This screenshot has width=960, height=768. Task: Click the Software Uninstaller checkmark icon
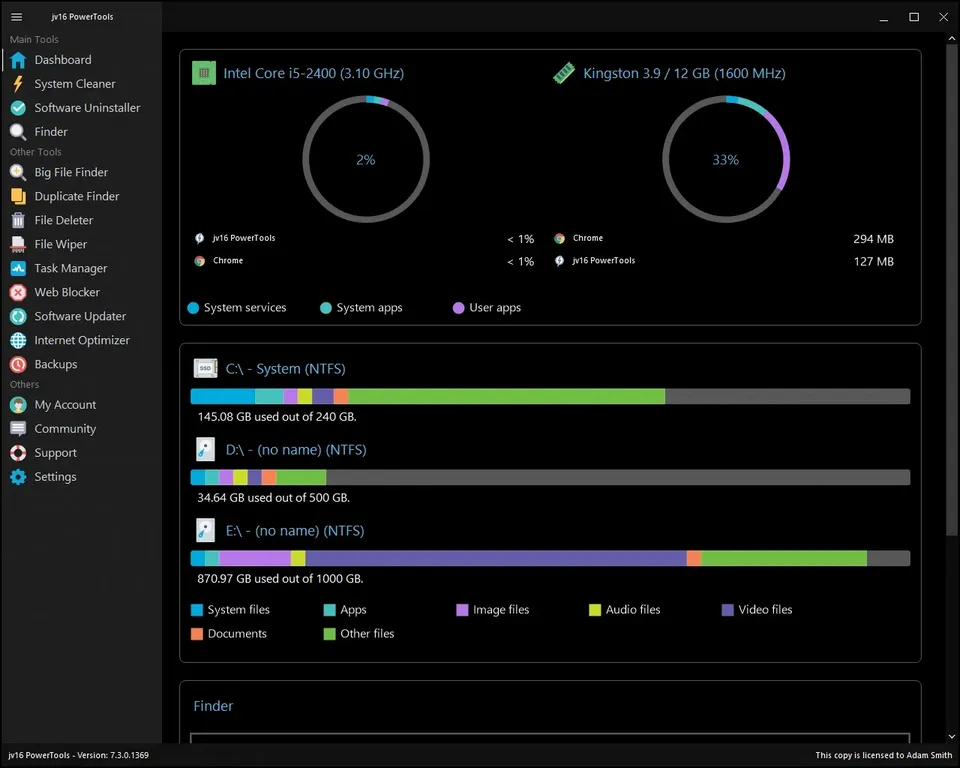coord(18,108)
